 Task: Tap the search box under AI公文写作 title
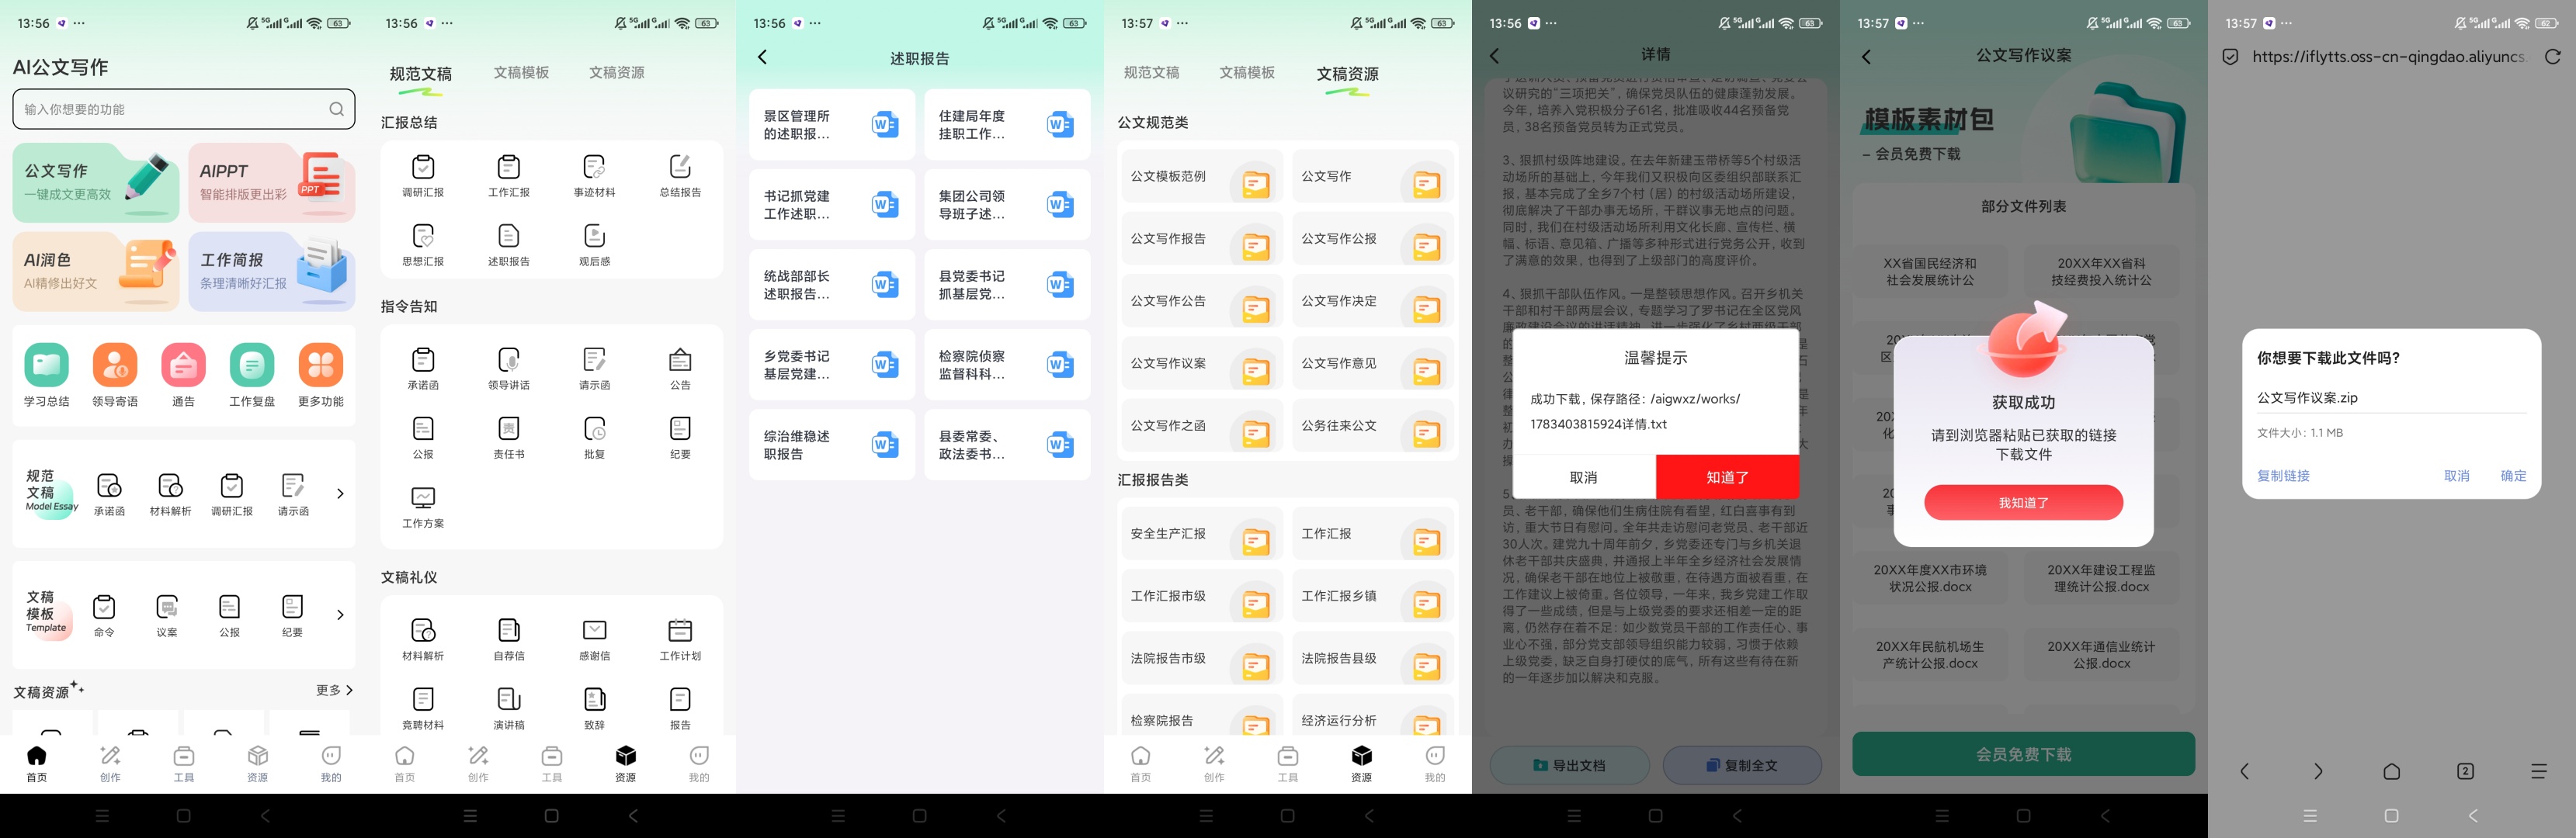184,109
